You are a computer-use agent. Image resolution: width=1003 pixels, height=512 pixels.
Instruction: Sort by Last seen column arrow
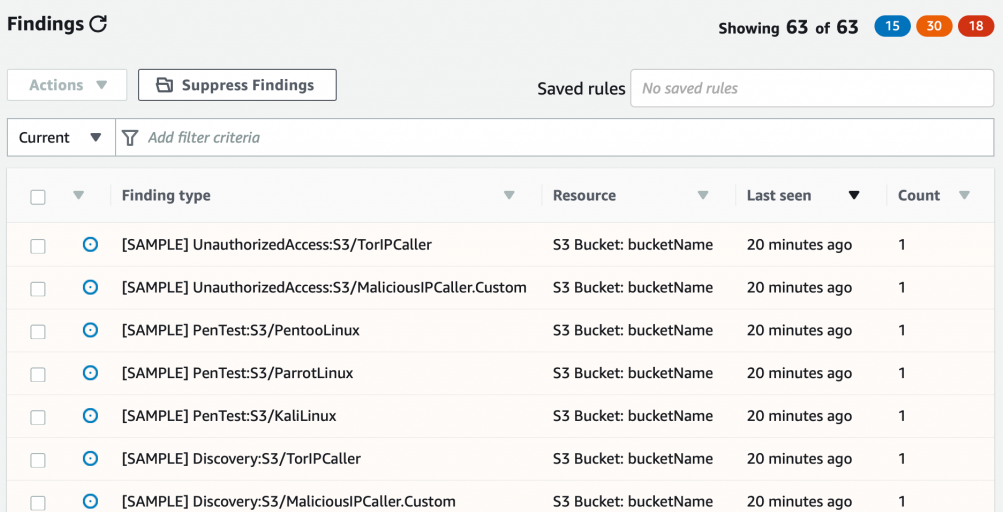pos(854,196)
